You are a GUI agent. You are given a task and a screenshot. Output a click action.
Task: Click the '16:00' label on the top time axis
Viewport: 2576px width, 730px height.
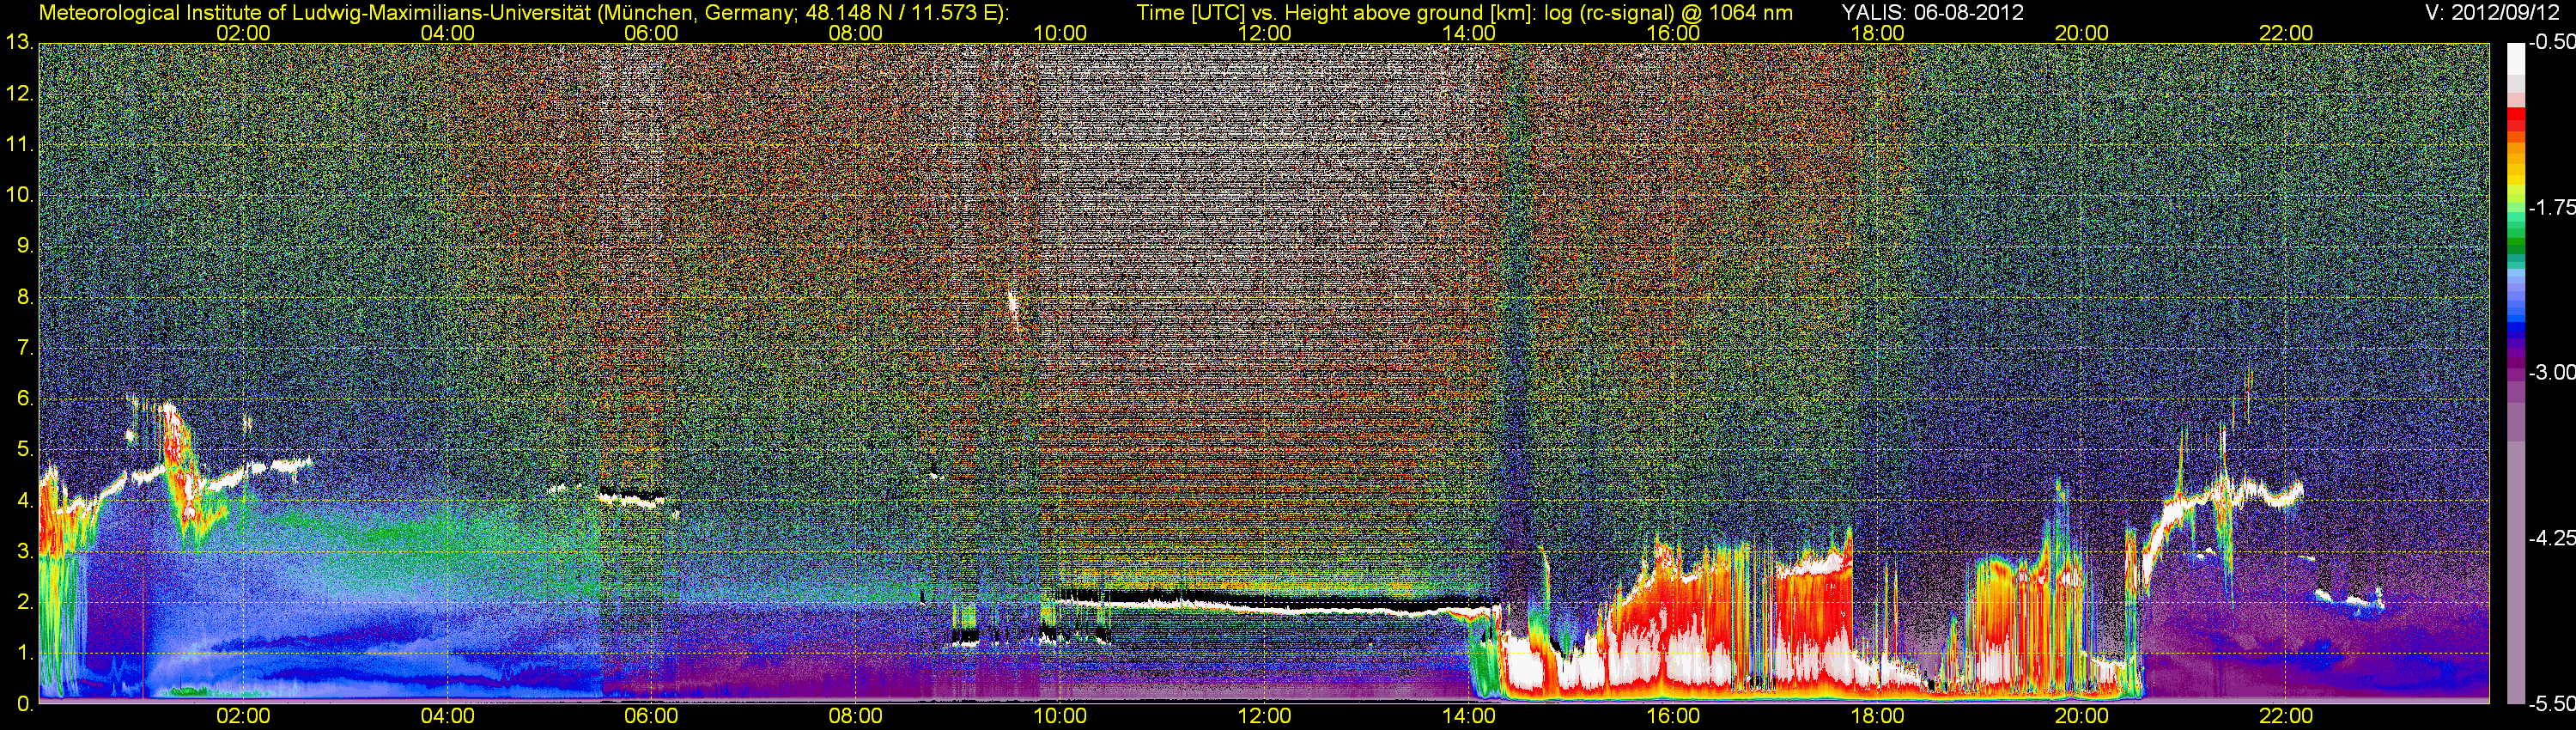(x=1673, y=33)
